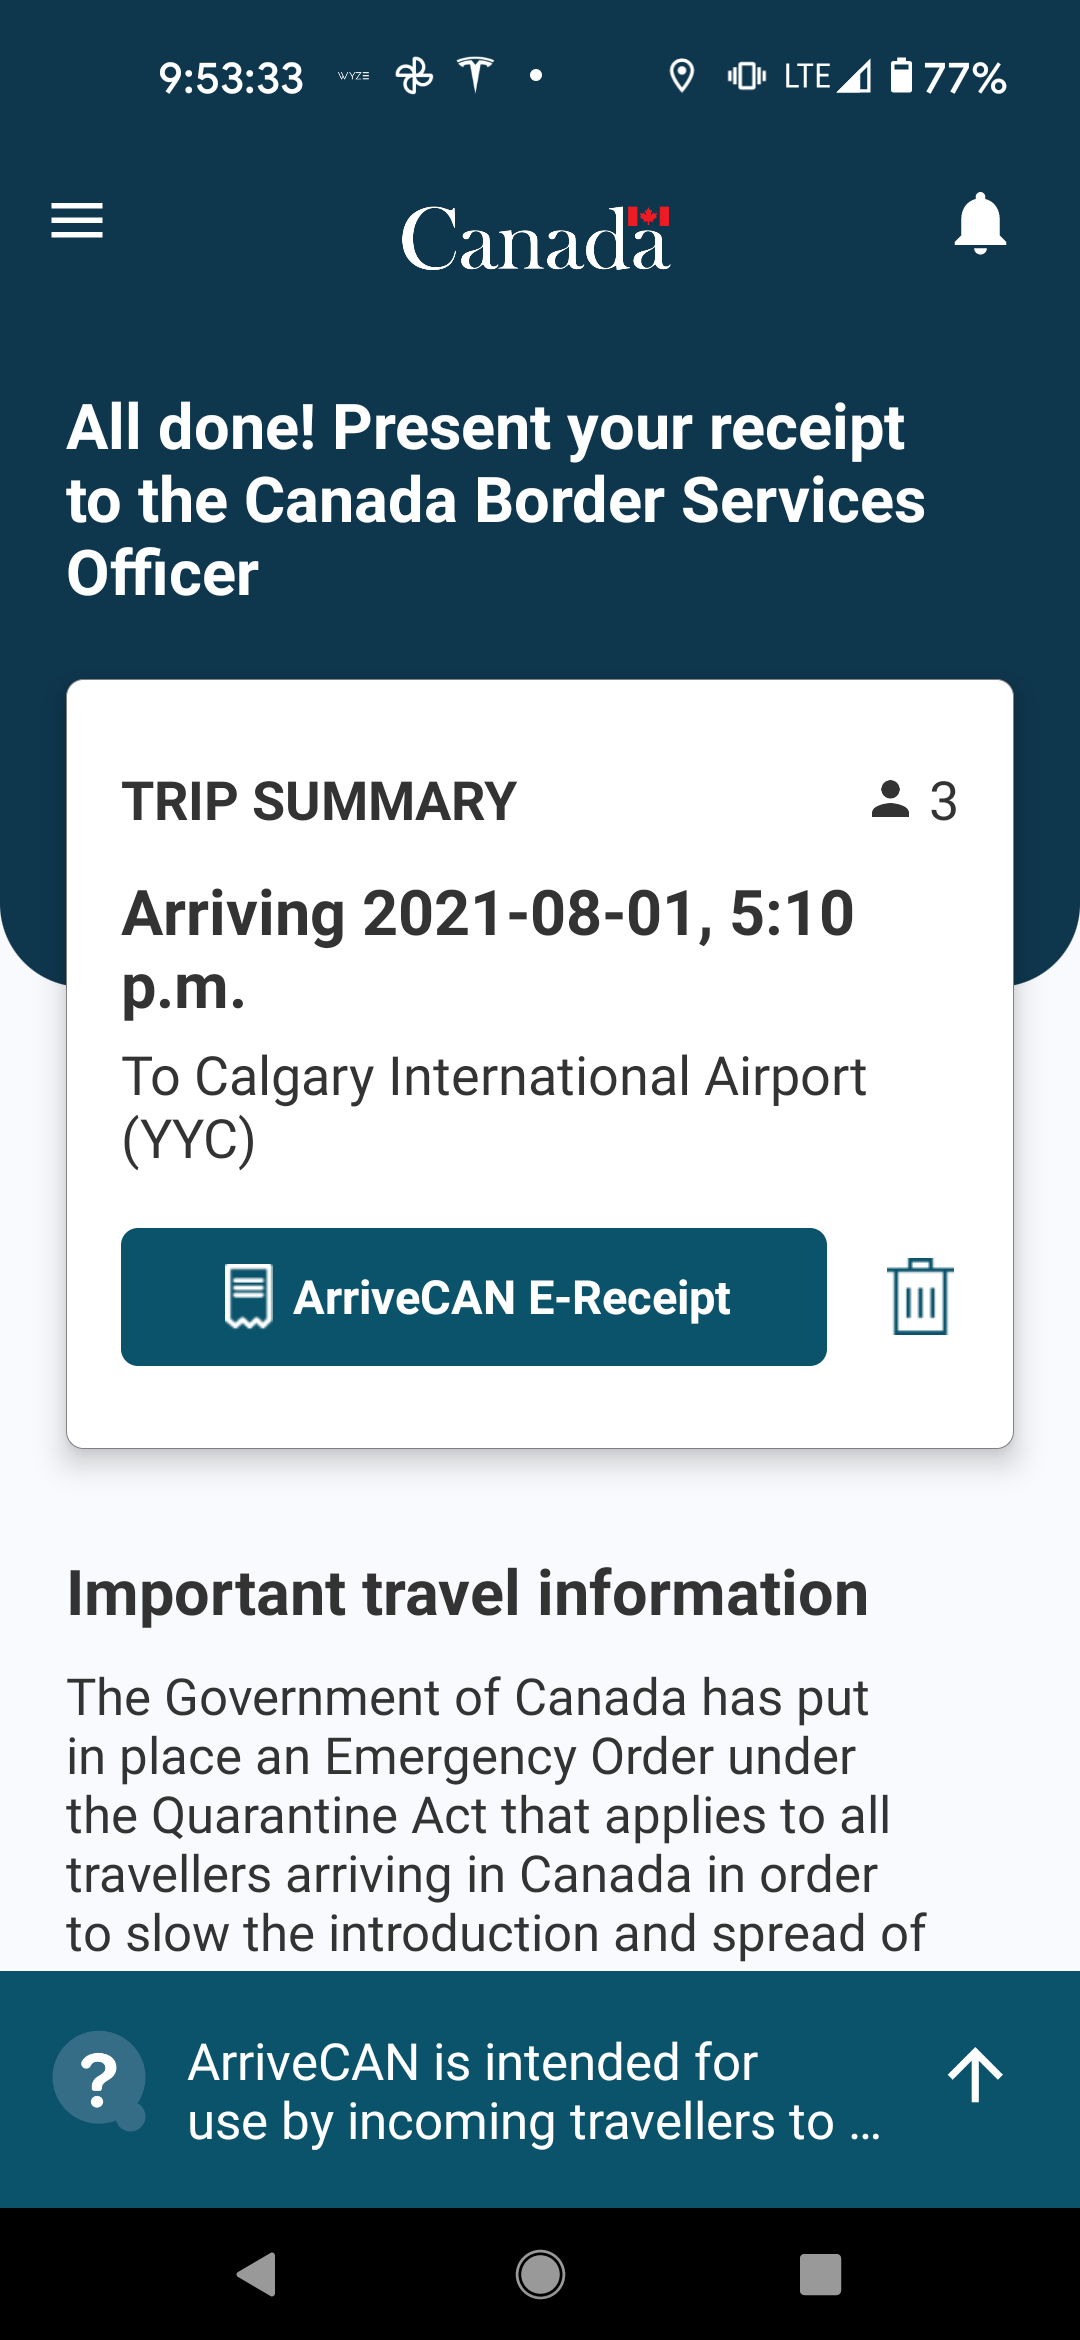Open the hamburger navigation menu
The image size is (1080, 2340).
pos(77,221)
